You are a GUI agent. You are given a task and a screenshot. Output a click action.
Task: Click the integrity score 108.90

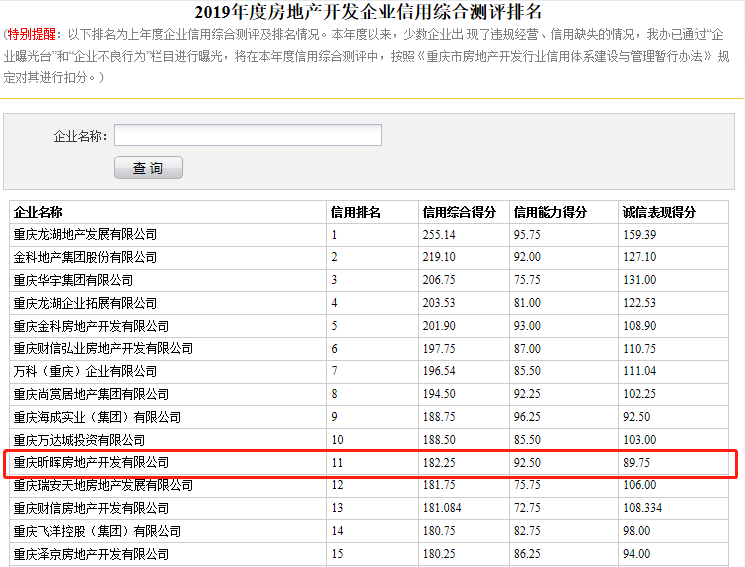click(x=640, y=326)
